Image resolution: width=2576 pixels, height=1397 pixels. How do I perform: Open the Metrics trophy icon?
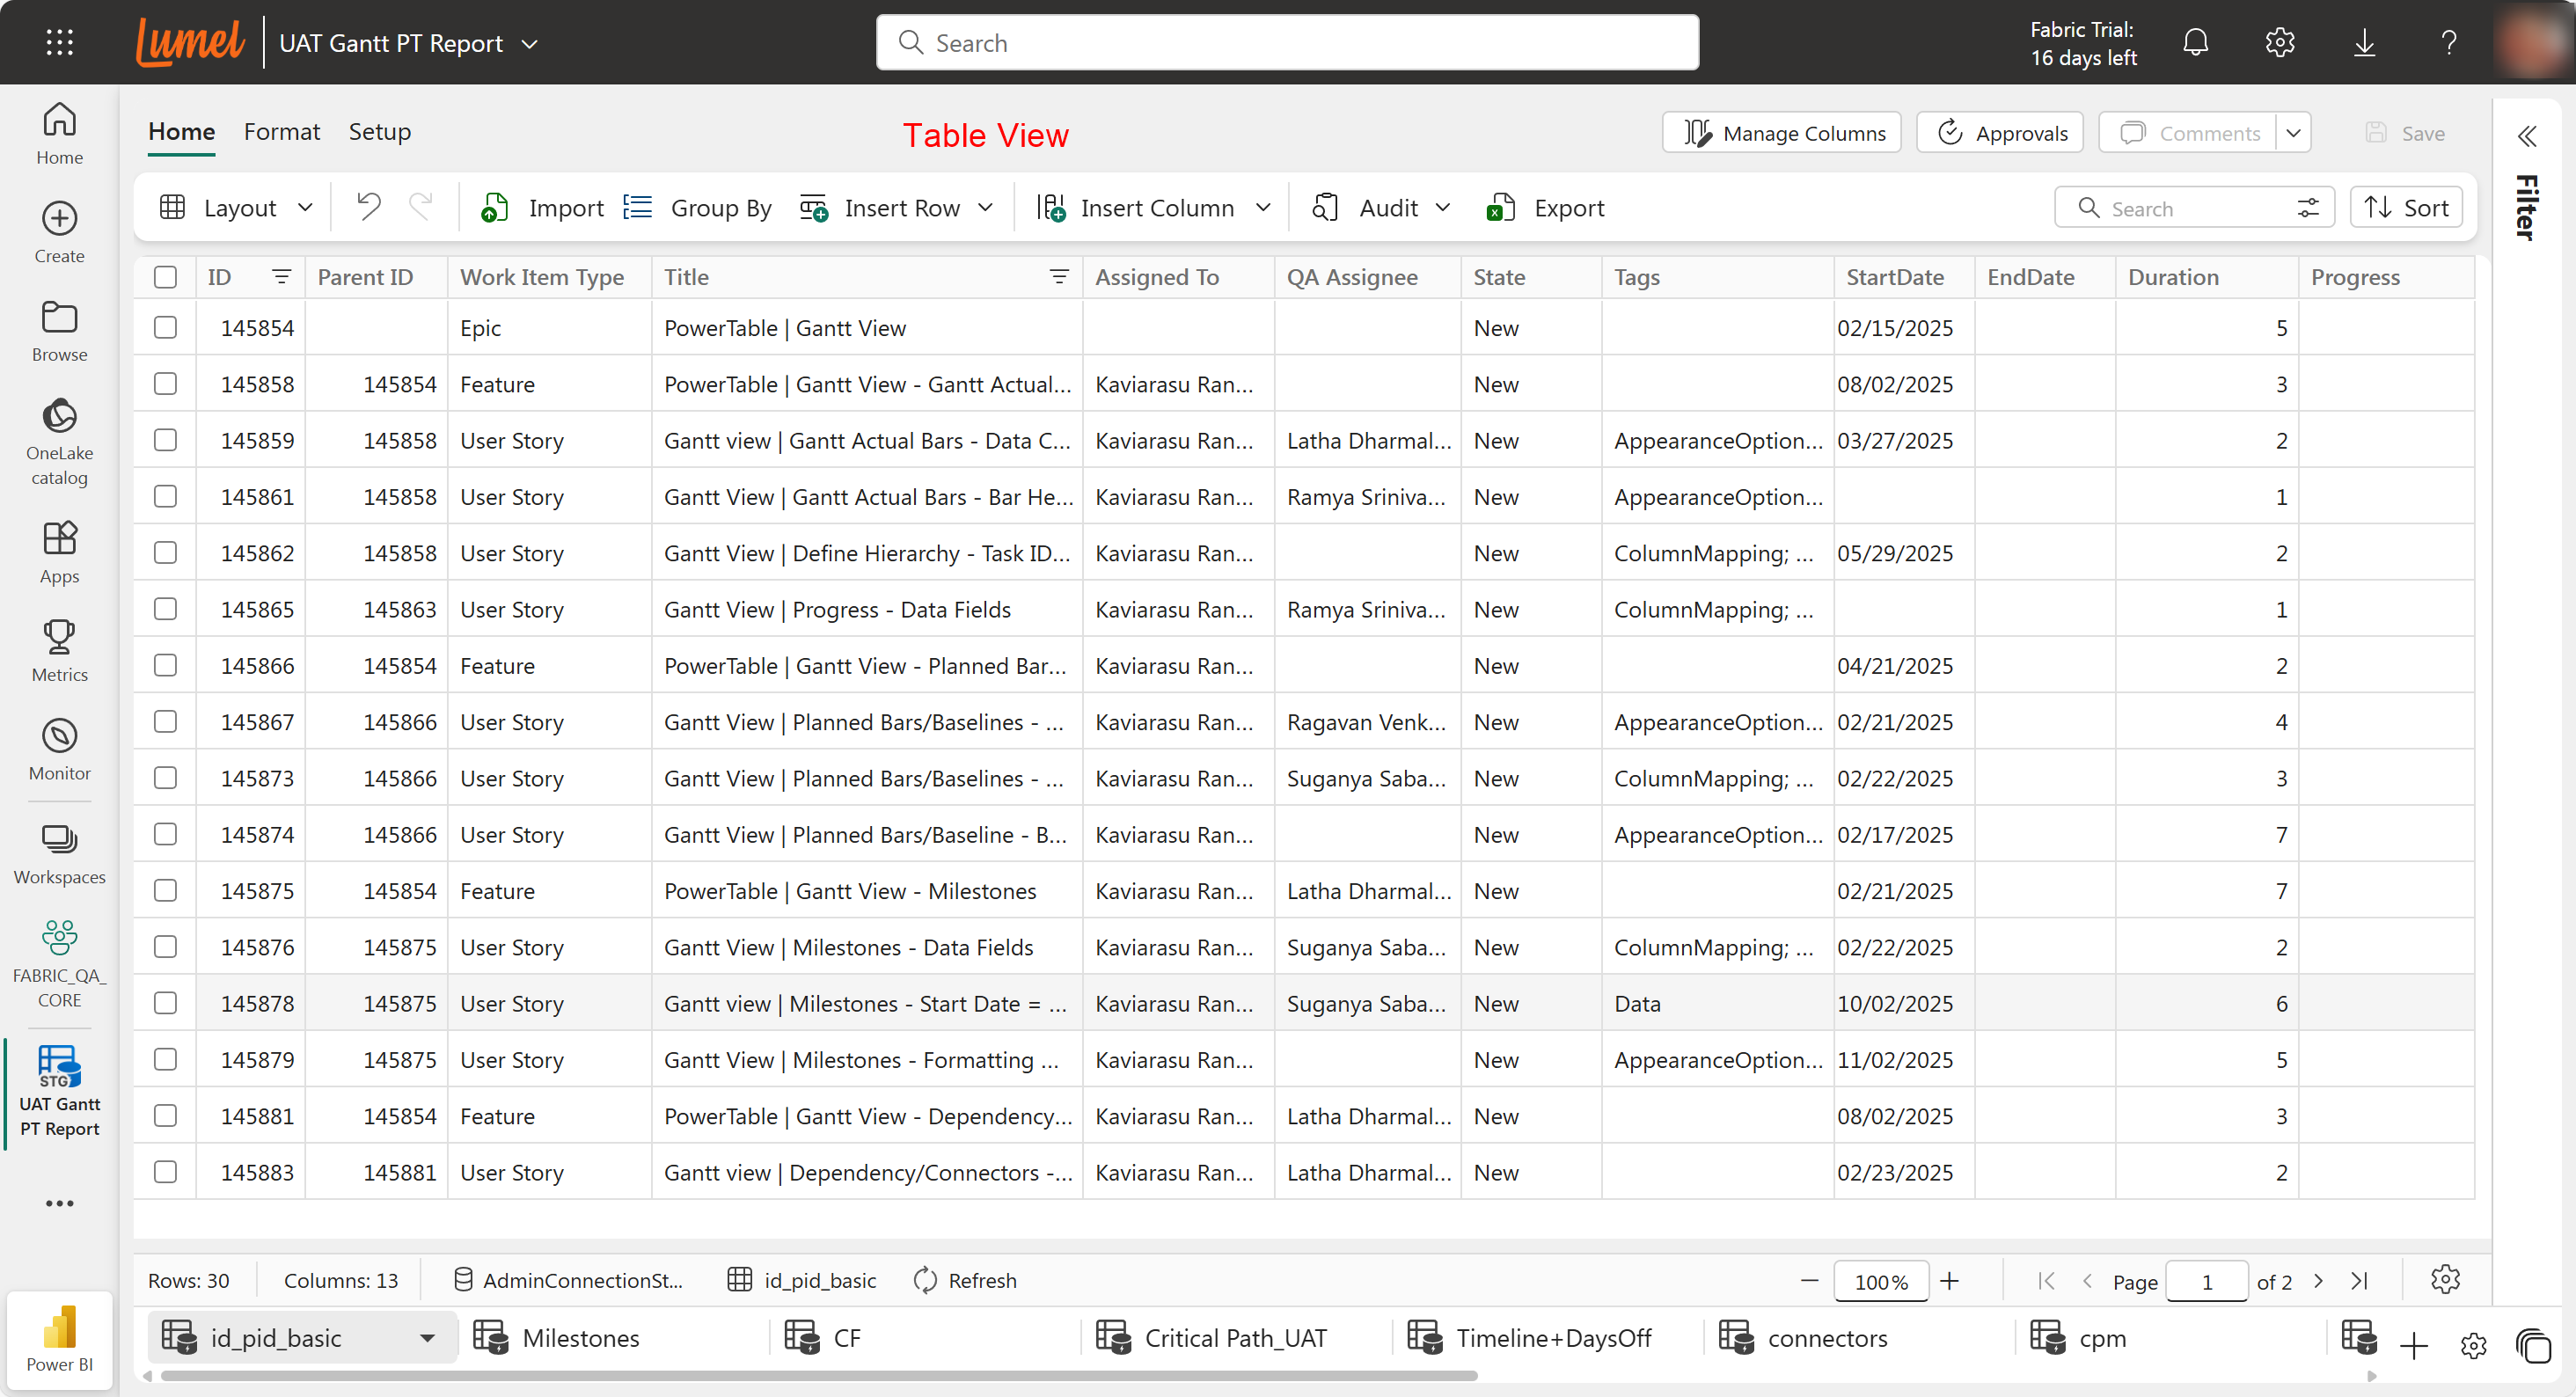click(x=59, y=637)
